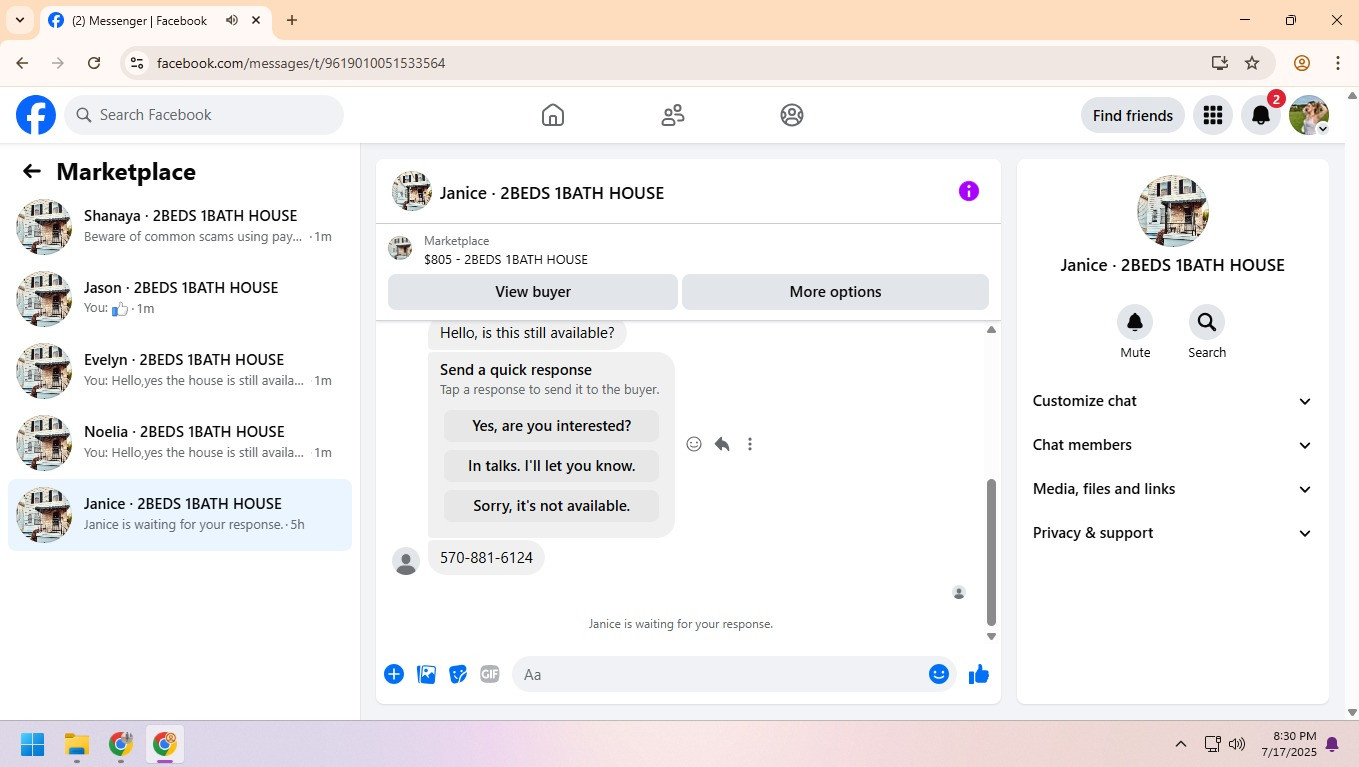The width and height of the screenshot is (1359, 767).
Task: Click the chat scrollbar thumb
Action: 991,552
